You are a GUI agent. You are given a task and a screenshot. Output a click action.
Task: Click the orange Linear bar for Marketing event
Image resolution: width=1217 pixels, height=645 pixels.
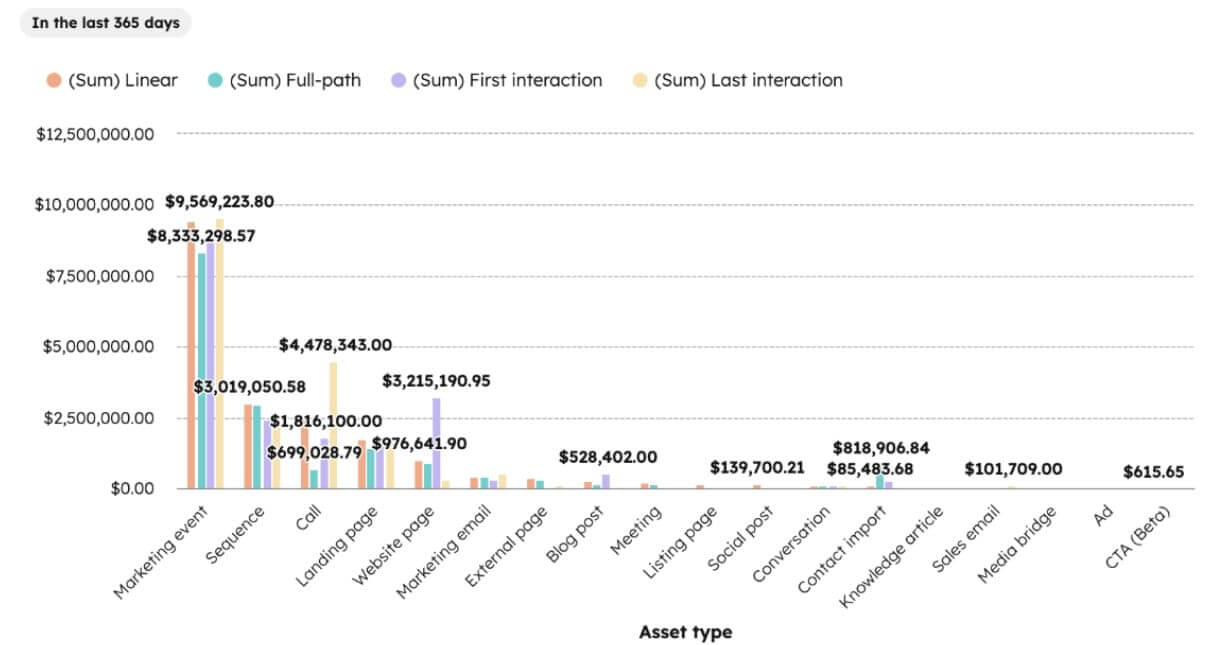pyautogui.click(x=191, y=355)
